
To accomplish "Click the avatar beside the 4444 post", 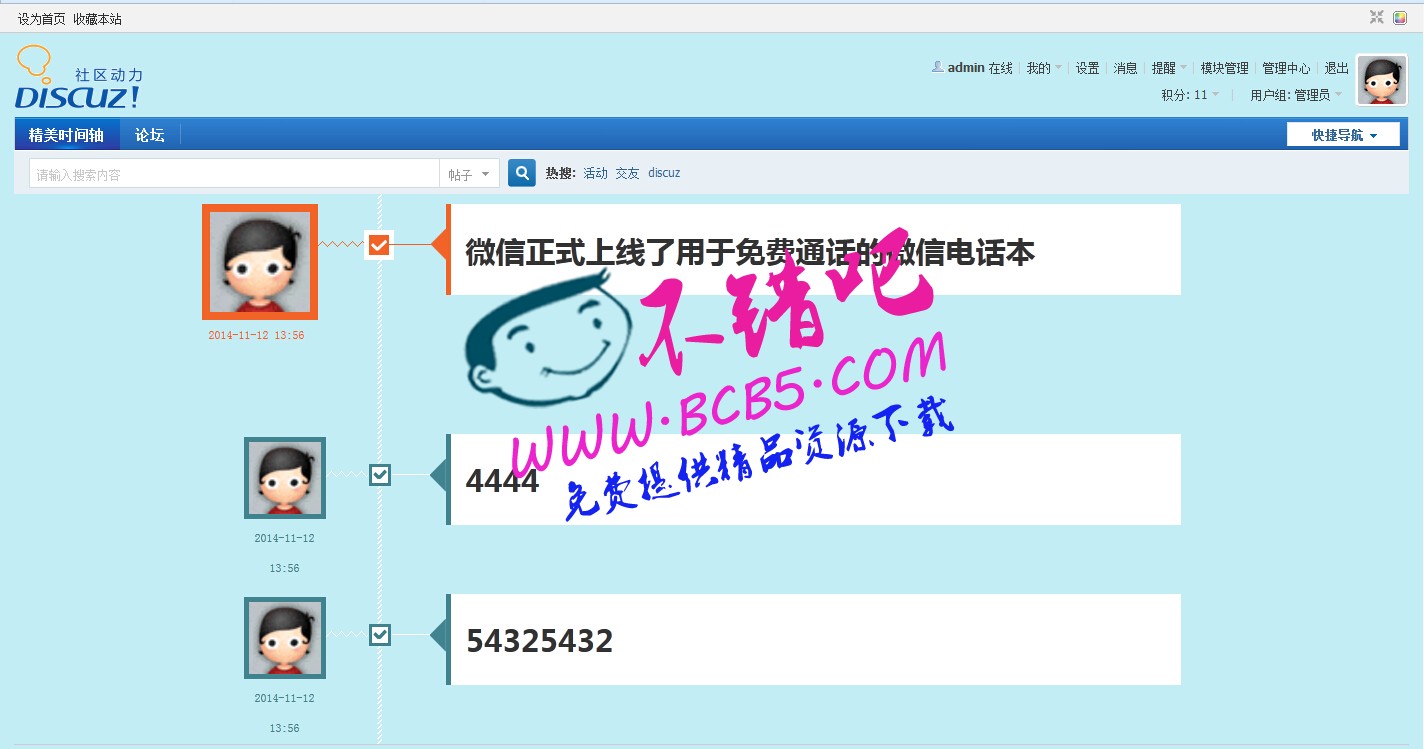I will click(285, 478).
